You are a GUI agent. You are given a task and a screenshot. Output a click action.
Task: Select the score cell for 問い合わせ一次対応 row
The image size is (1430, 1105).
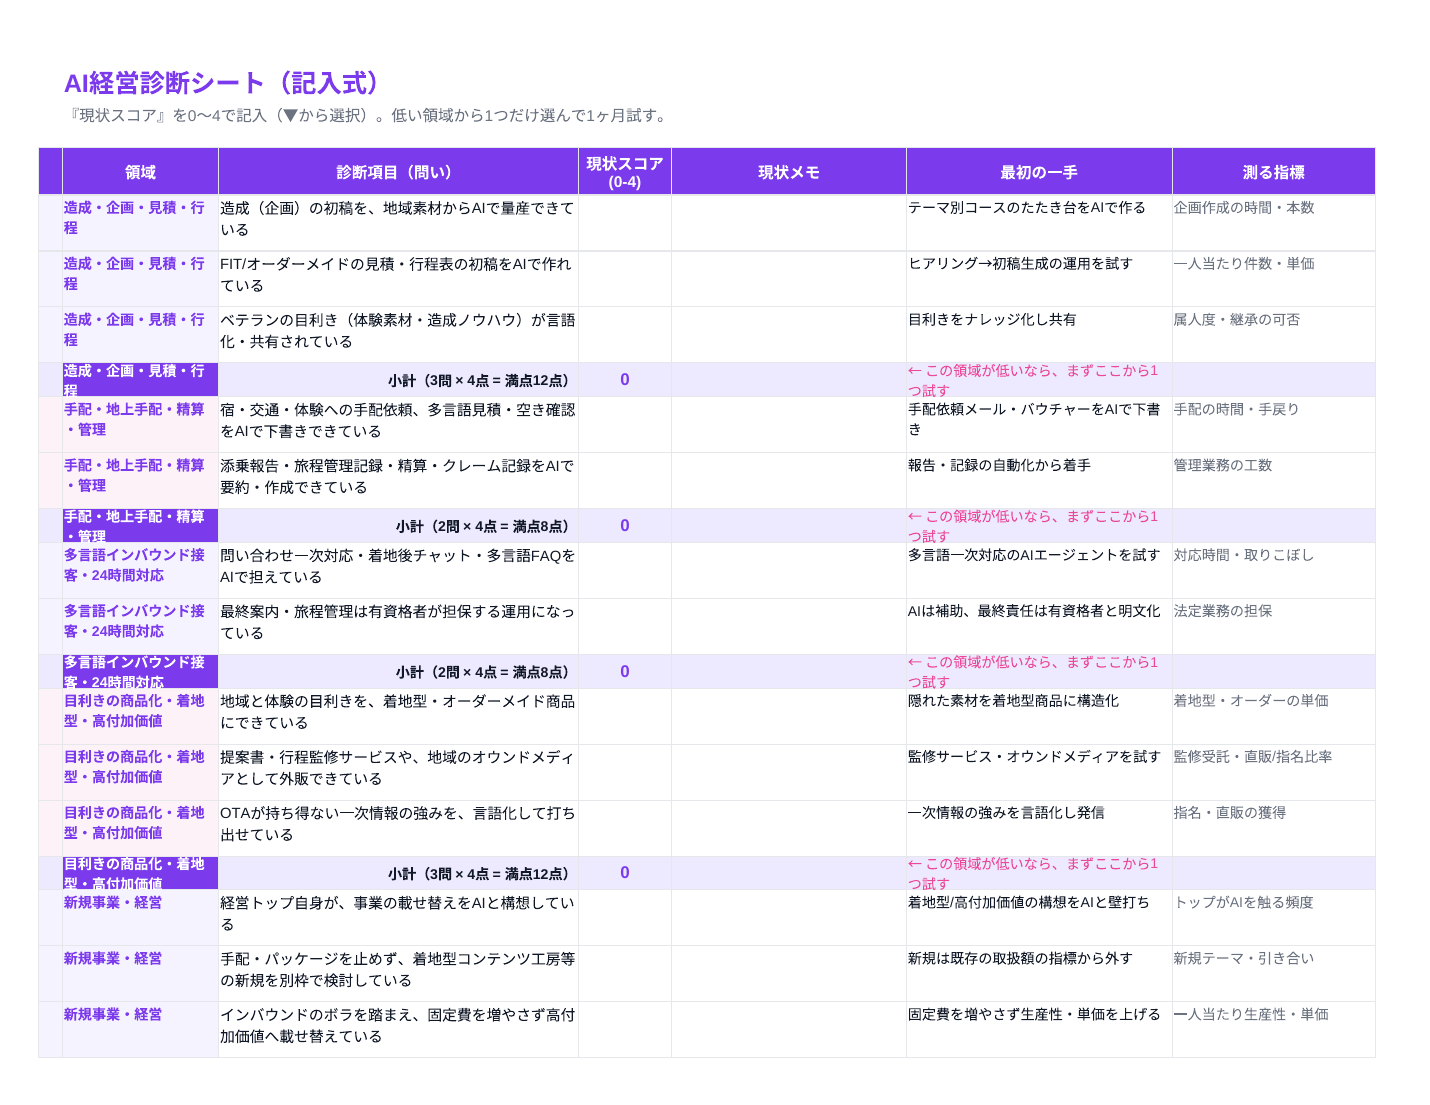[x=625, y=570]
